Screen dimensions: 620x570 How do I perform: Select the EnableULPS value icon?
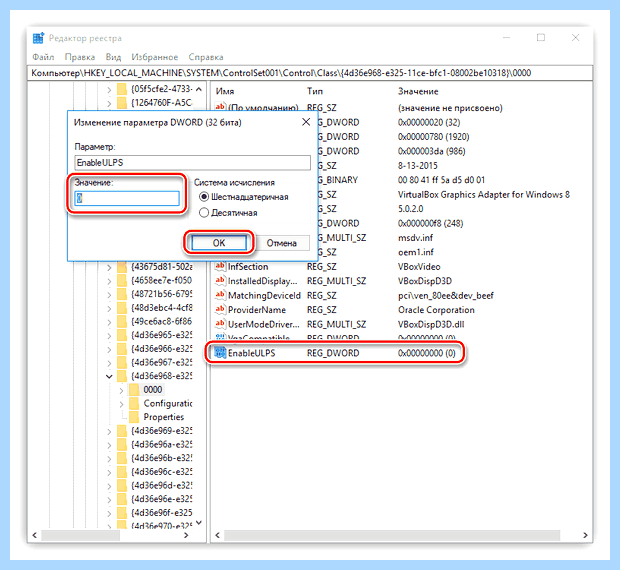[x=220, y=352]
